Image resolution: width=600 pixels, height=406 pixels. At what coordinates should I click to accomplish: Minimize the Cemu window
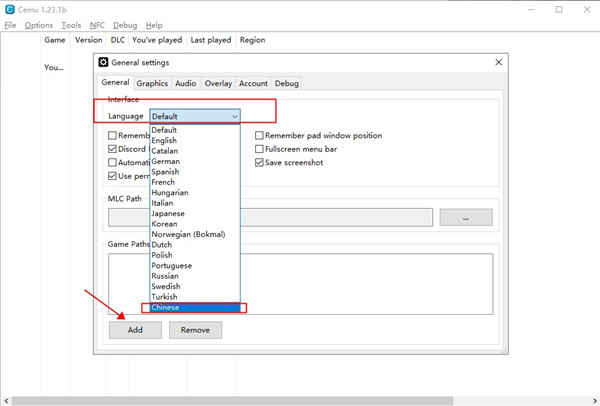click(x=532, y=10)
